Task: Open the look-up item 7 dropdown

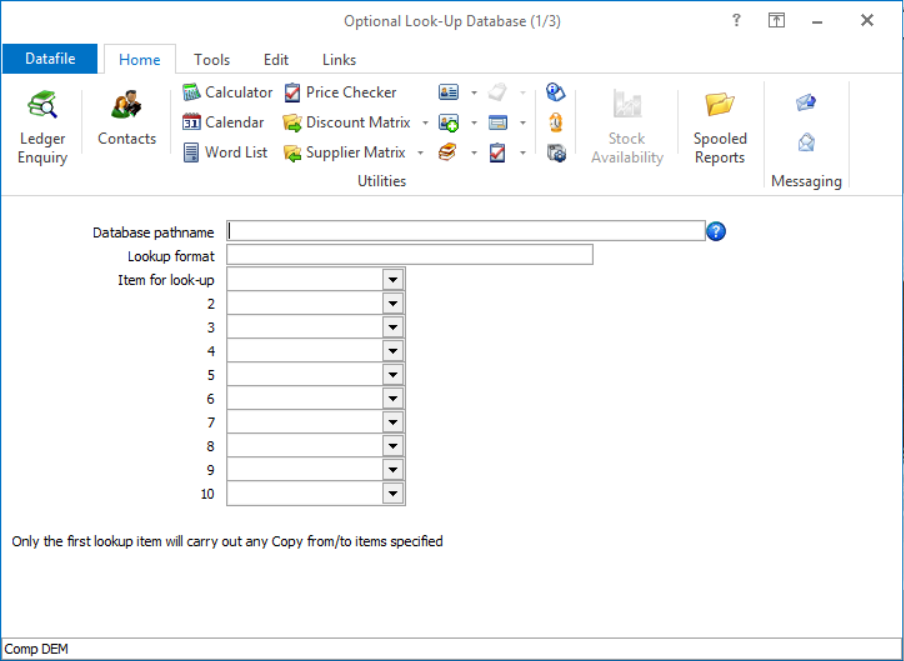Action: [393, 422]
